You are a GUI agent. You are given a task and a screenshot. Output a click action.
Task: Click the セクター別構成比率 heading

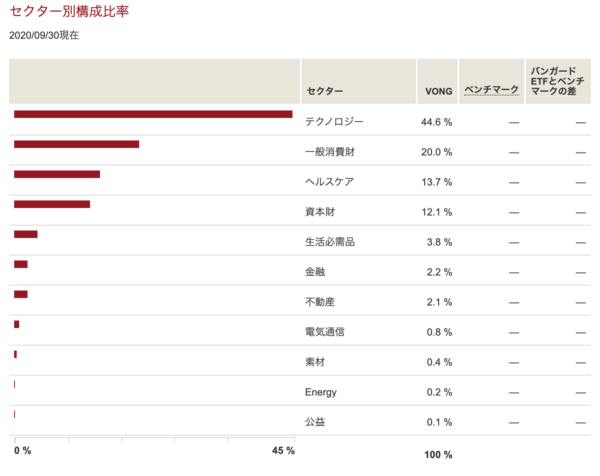pyautogui.click(x=69, y=11)
